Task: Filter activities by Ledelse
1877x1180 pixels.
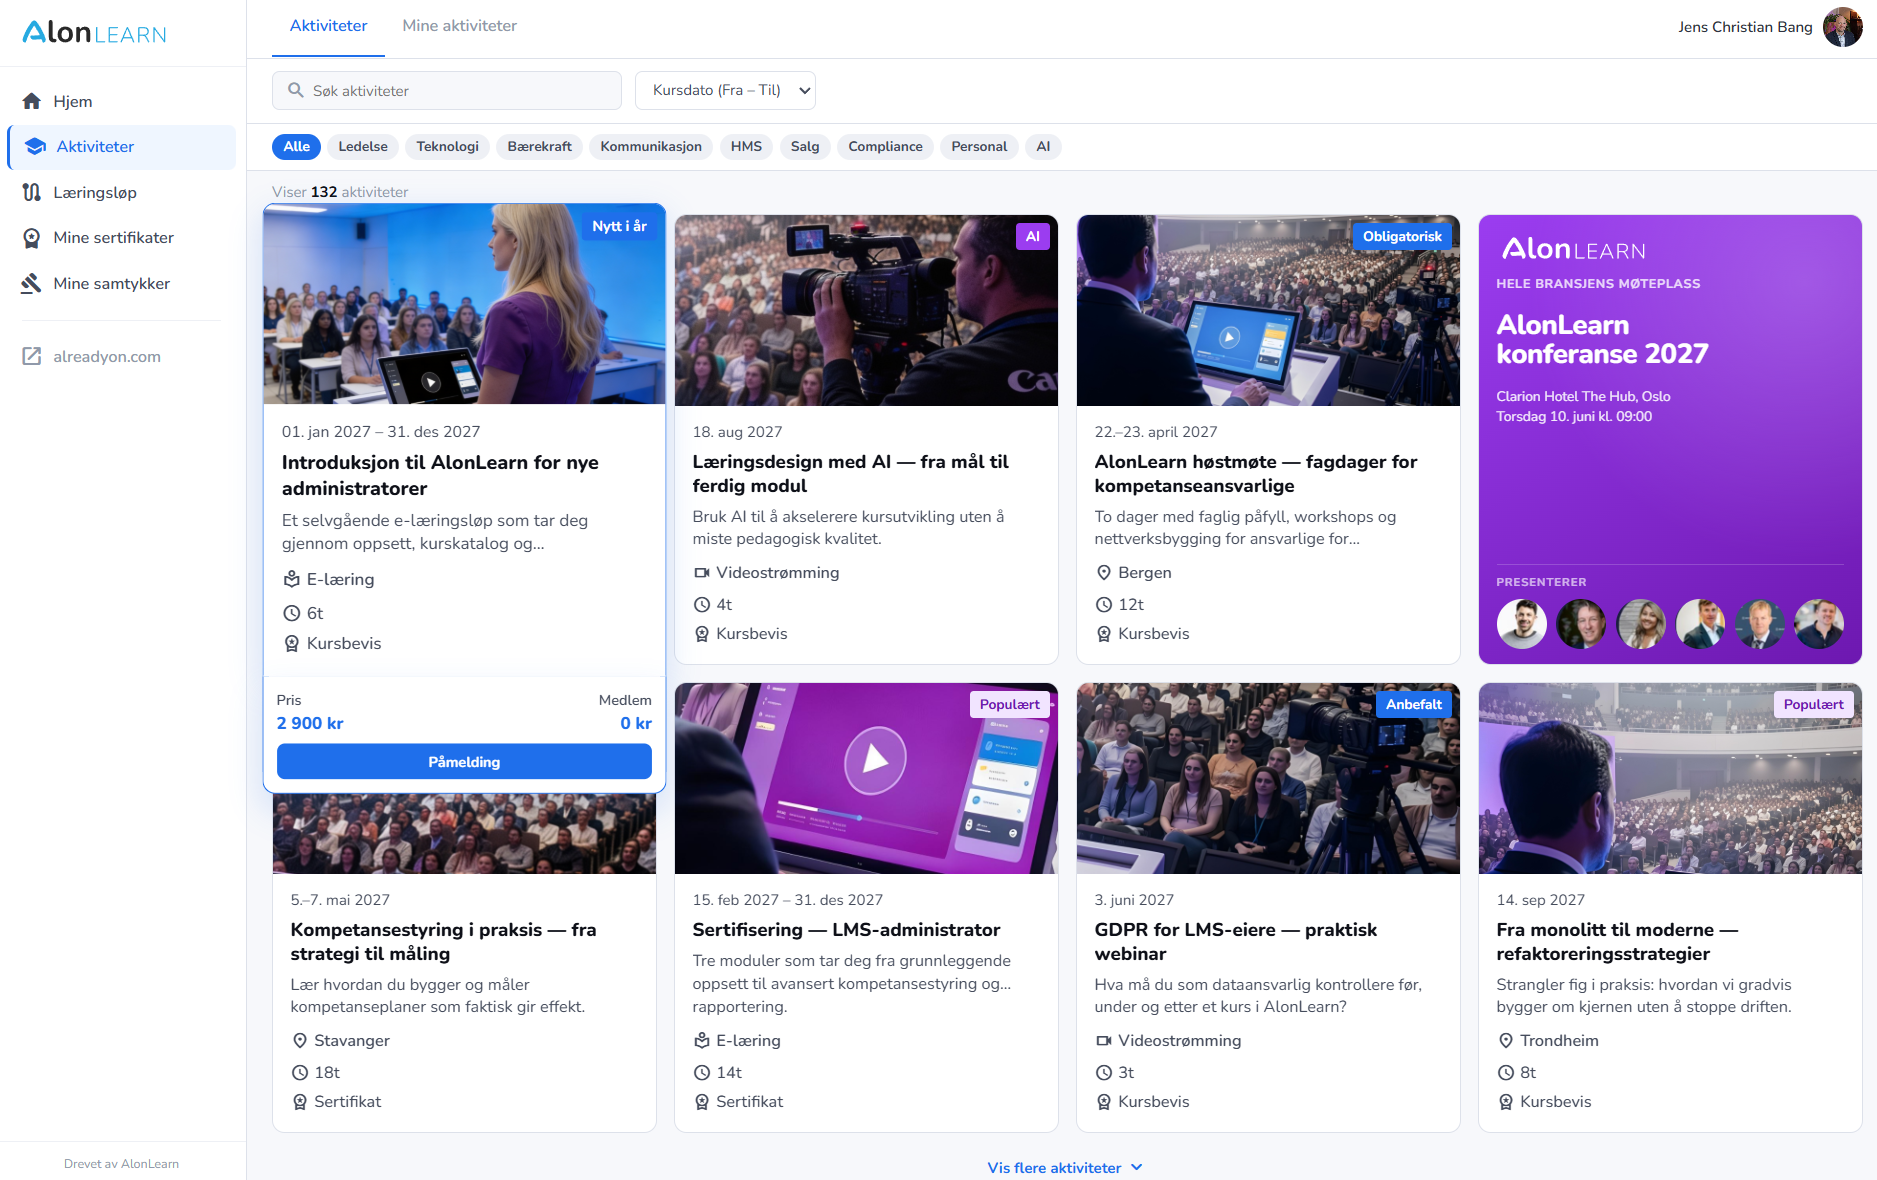Action: (x=363, y=147)
